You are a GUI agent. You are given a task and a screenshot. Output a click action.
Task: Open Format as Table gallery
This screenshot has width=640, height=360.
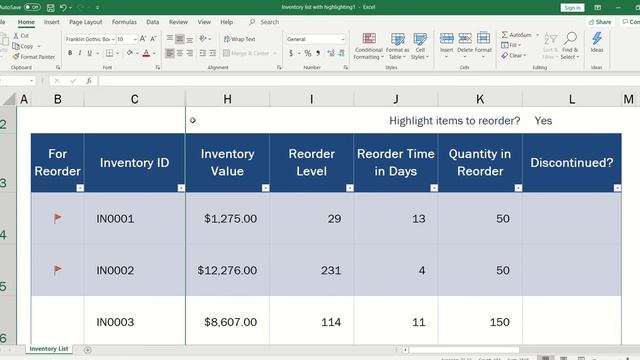point(397,46)
